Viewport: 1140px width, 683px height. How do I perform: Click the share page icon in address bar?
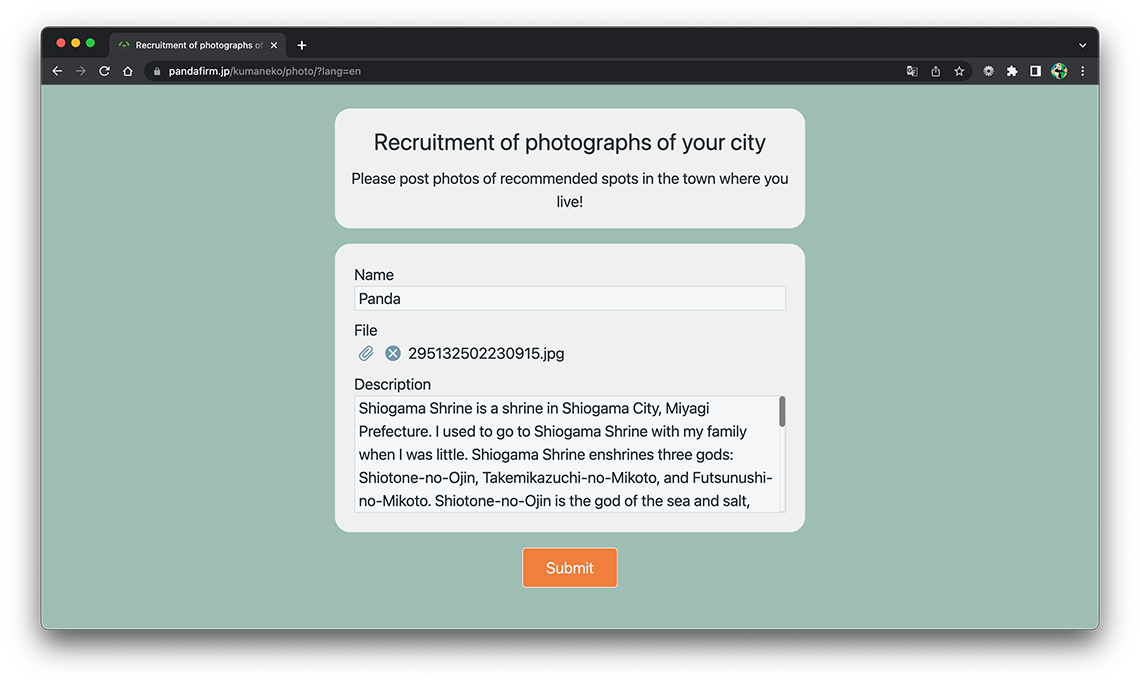[x=936, y=71]
